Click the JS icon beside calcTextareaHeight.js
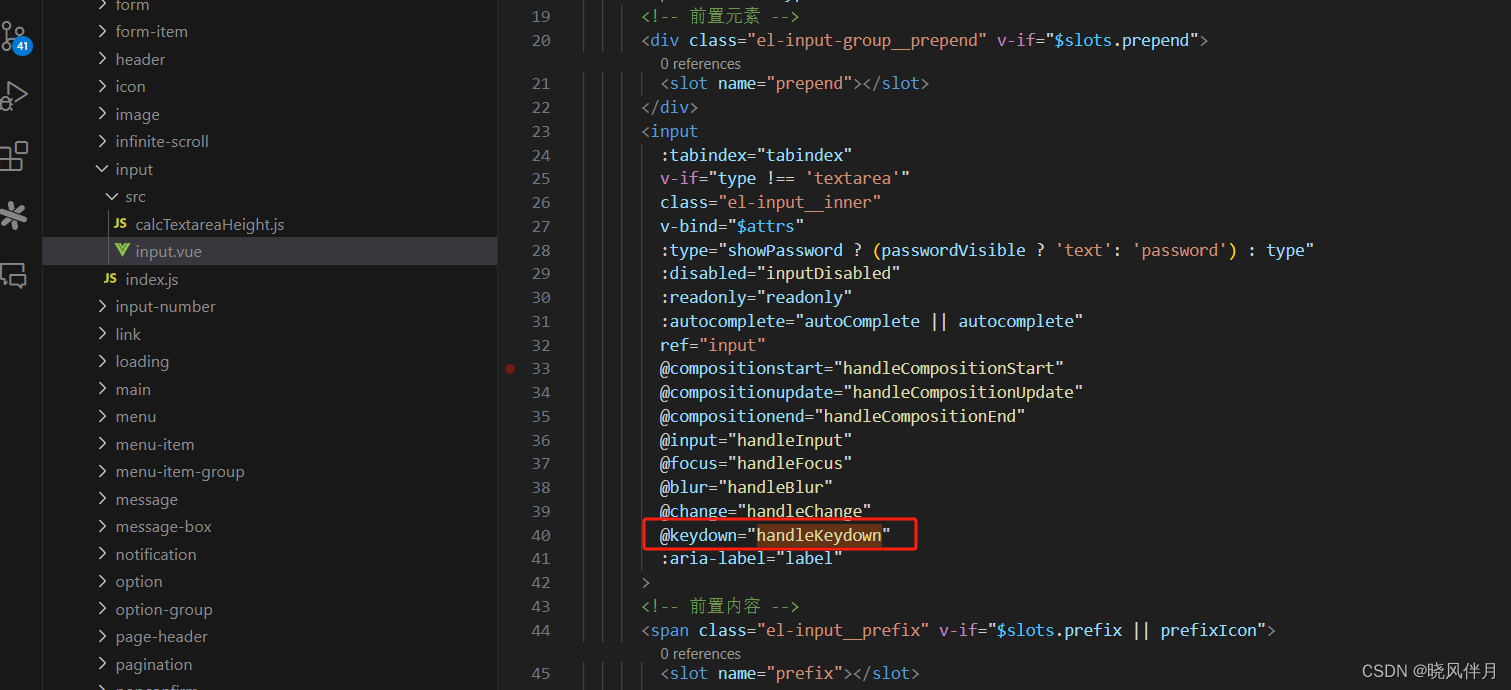The image size is (1511, 690). (x=120, y=224)
